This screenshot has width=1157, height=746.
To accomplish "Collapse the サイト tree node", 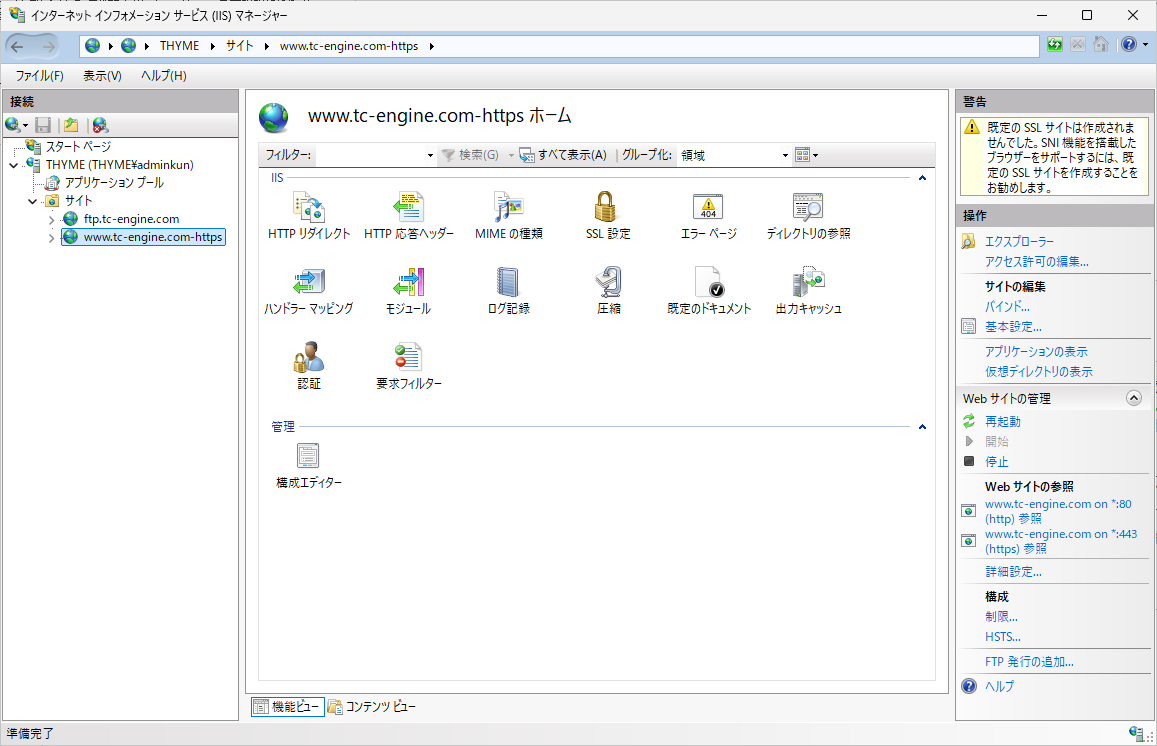I will (x=32, y=201).
